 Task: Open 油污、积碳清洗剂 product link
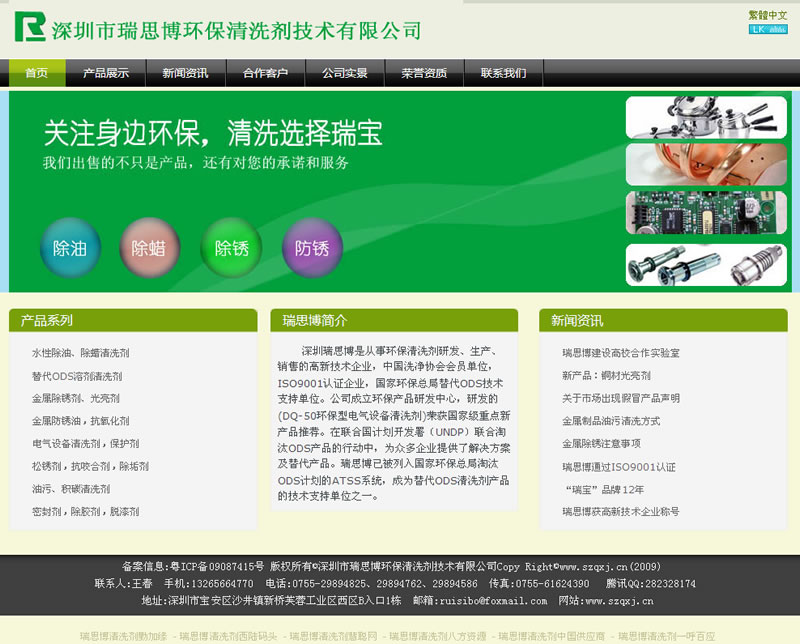(x=71, y=489)
